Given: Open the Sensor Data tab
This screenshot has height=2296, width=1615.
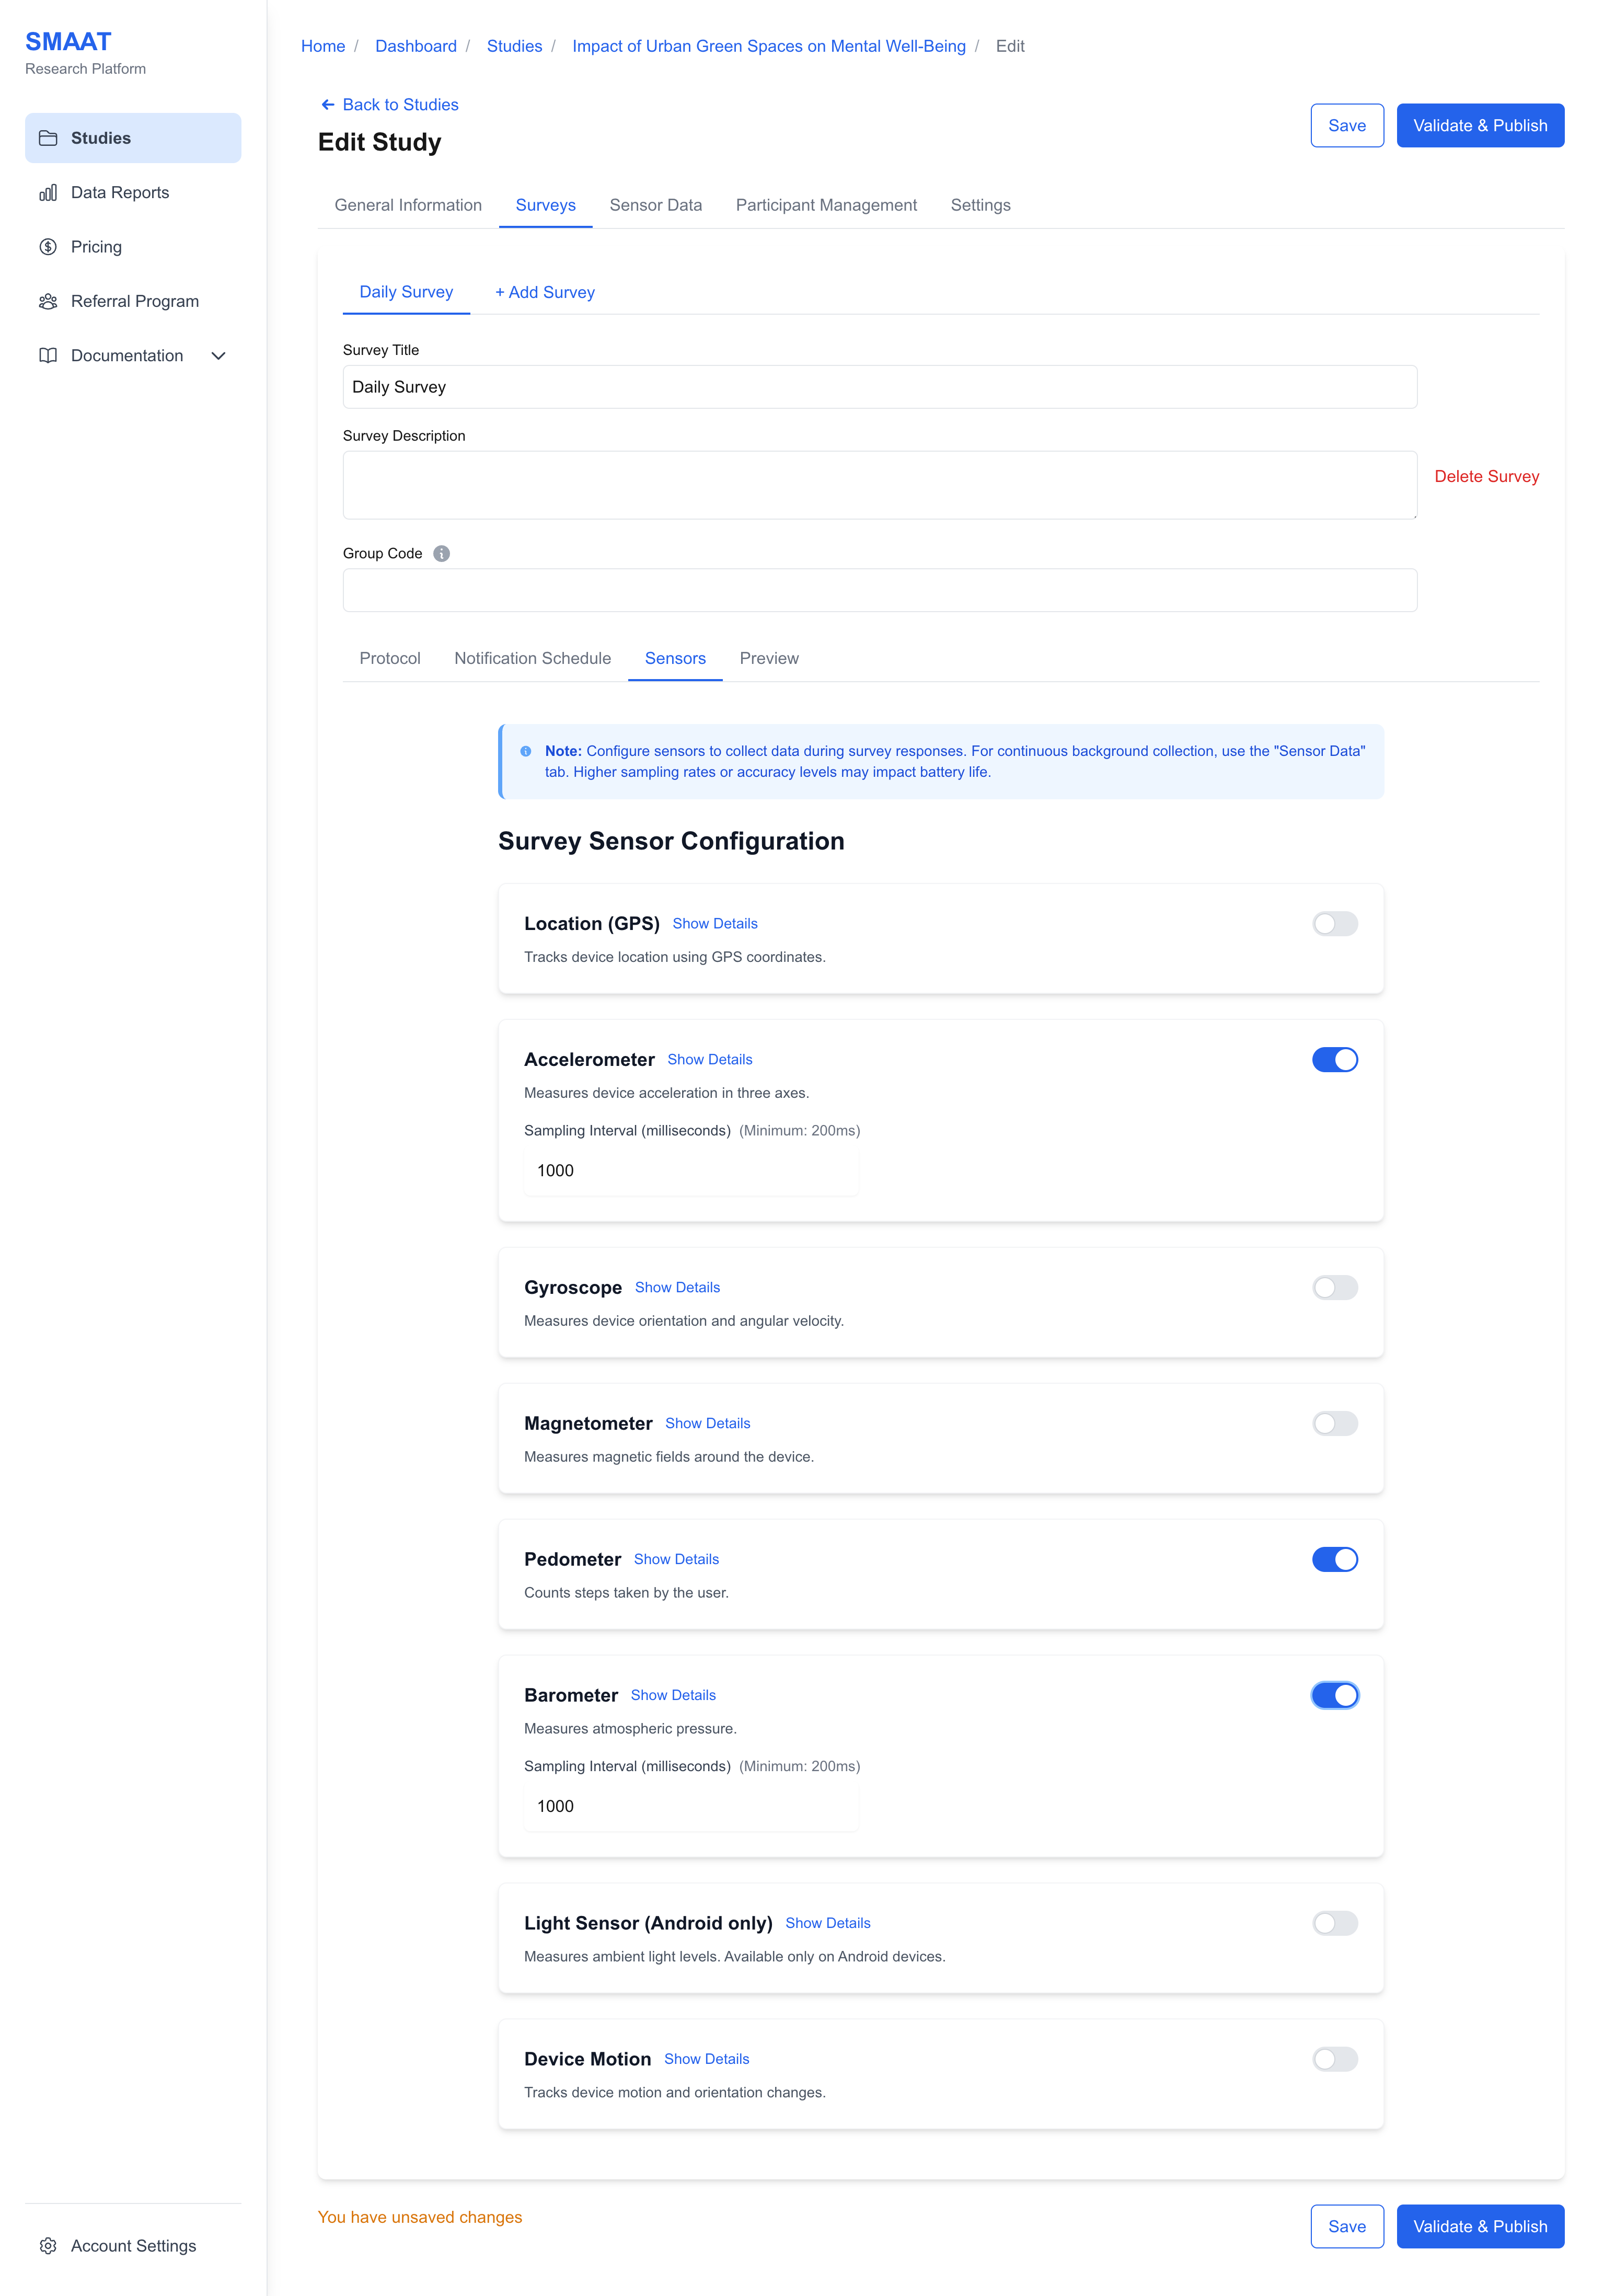Looking at the screenshot, I should point(655,206).
